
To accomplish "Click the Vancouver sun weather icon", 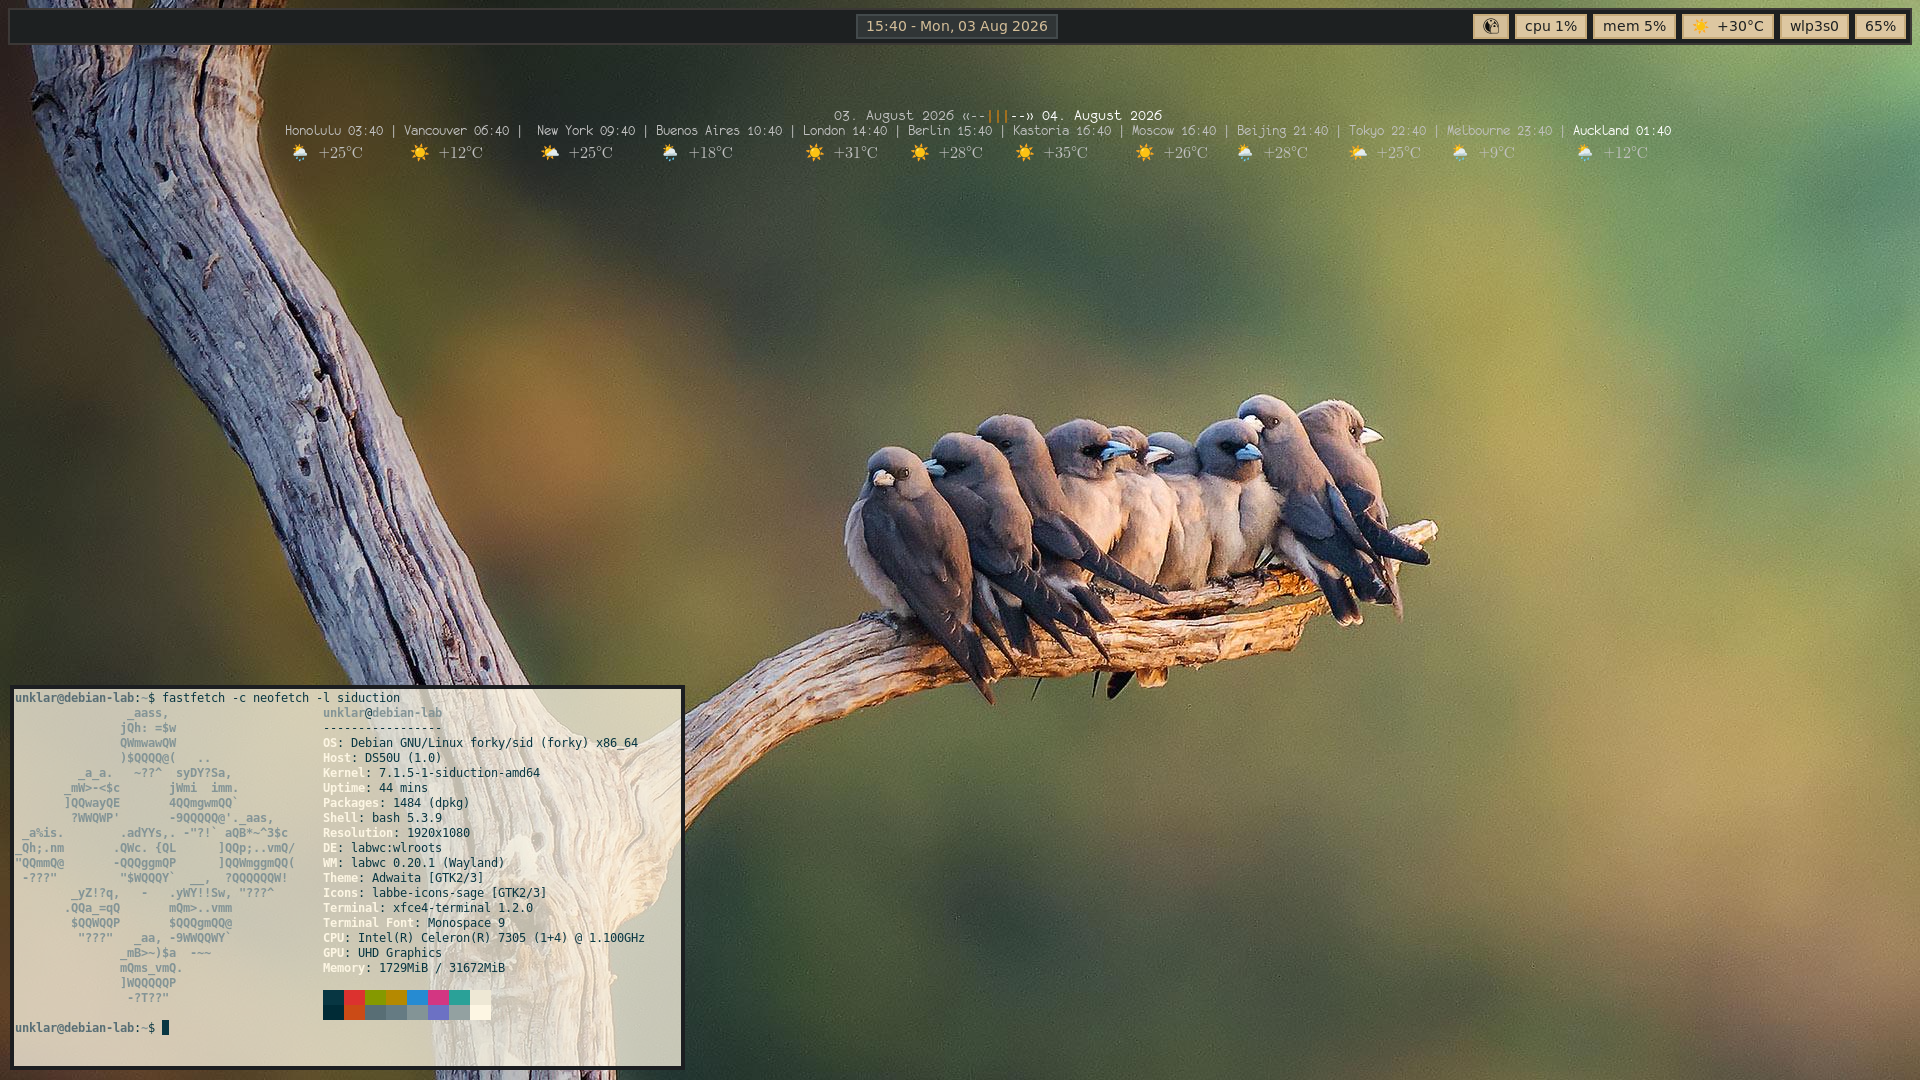I will tap(420, 153).
